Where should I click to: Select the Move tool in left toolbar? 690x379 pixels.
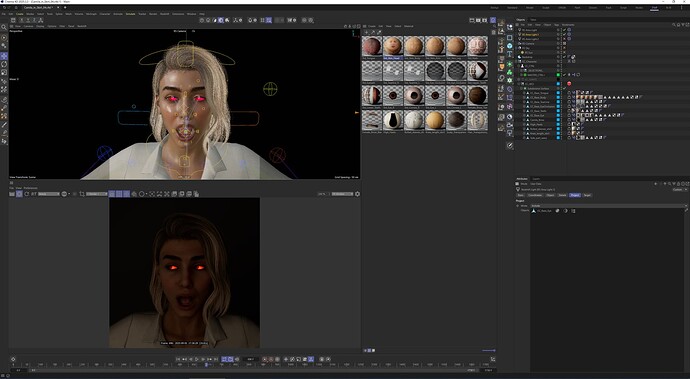tap(4, 56)
